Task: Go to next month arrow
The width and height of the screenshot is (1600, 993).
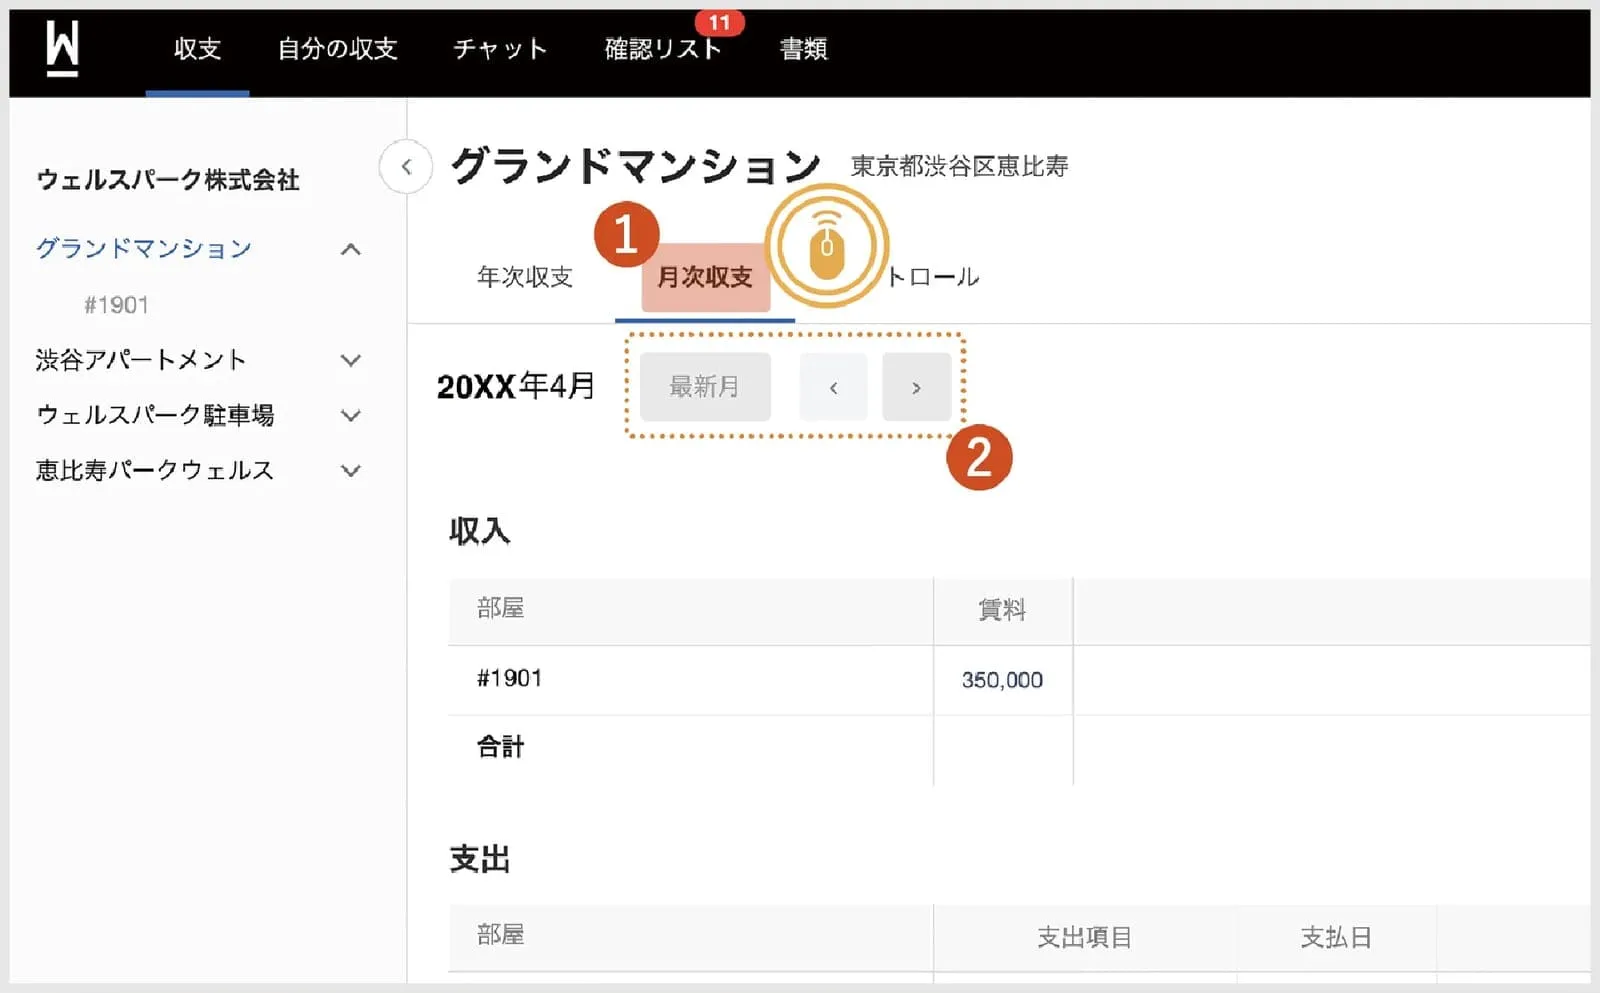Action: [x=916, y=387]
